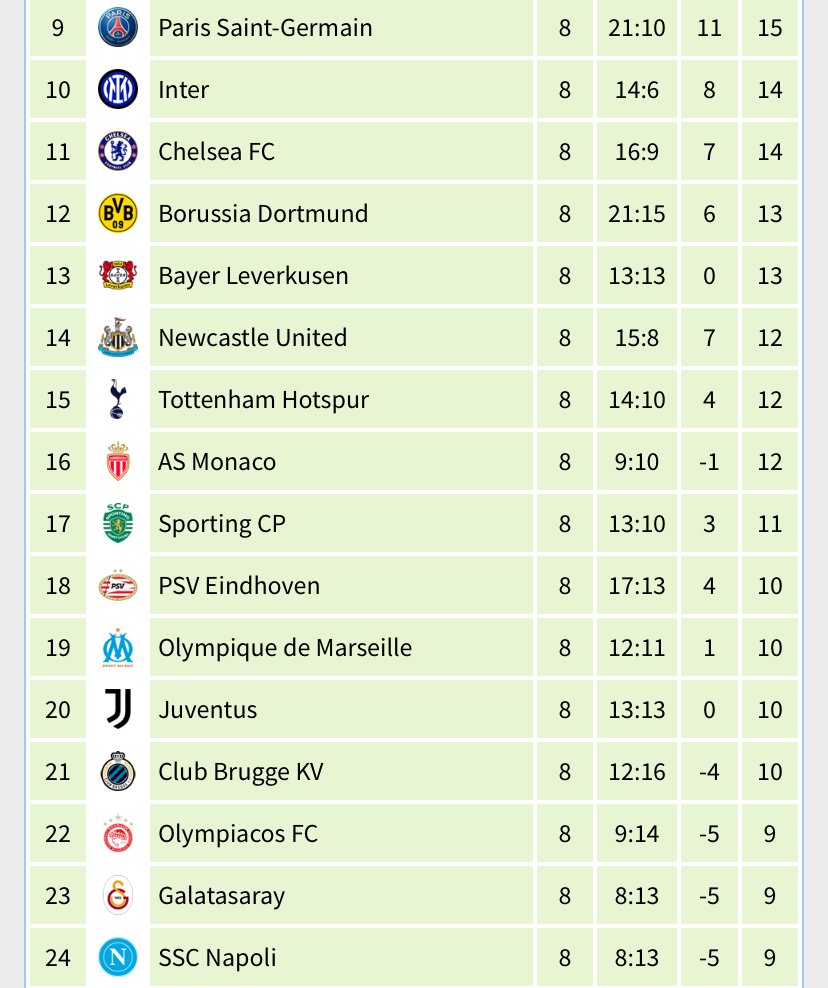Open the Juventus team name link
This screenshot has height=988, width=828.
pyautogui.click(x=207, y=710)
